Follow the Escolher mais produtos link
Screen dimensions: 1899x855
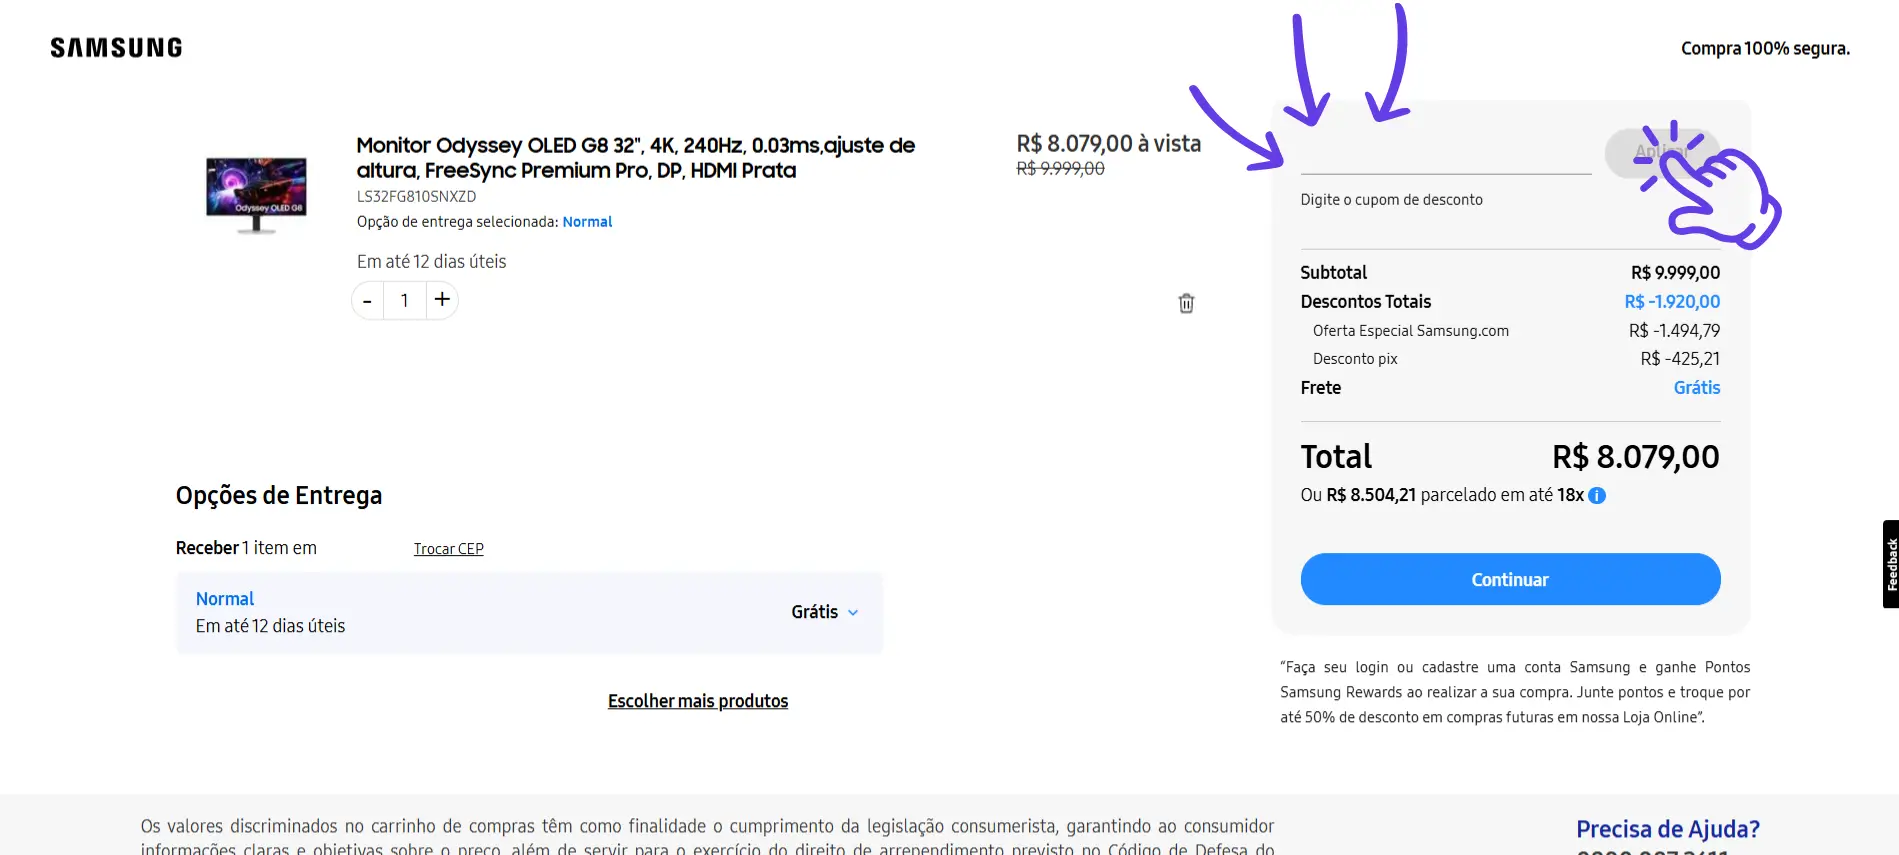(x=698, y=701)
